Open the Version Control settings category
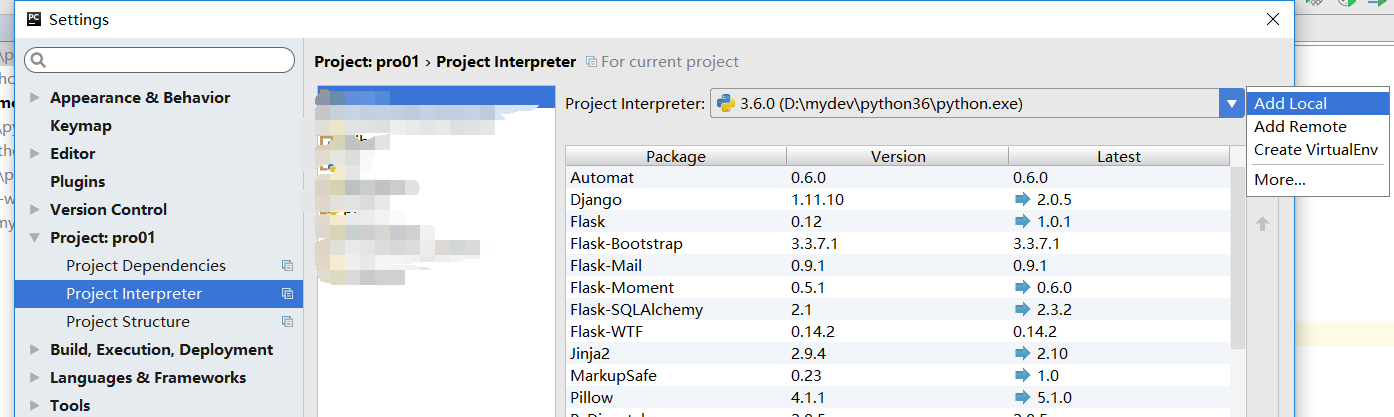The width and height of the screenshot is (1394, 417). [108, 210]
